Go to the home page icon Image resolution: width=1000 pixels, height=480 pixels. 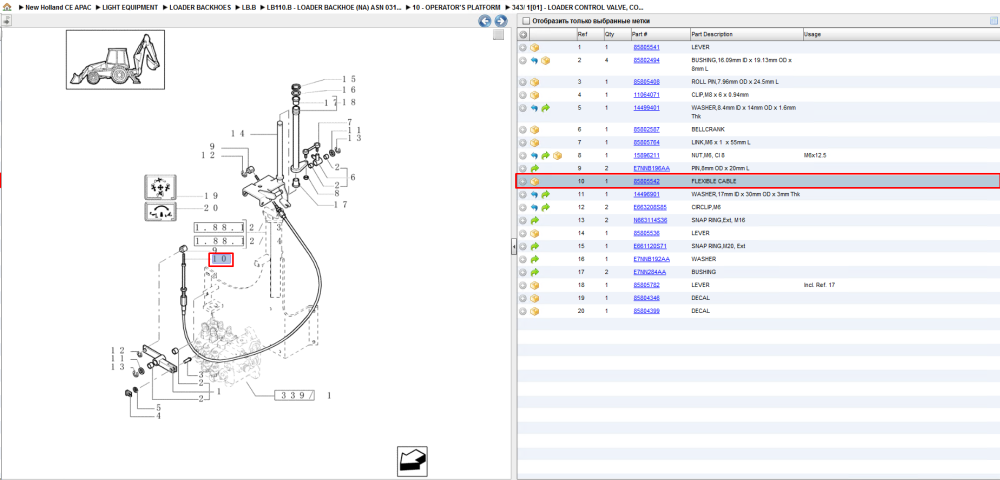point(6,7)
